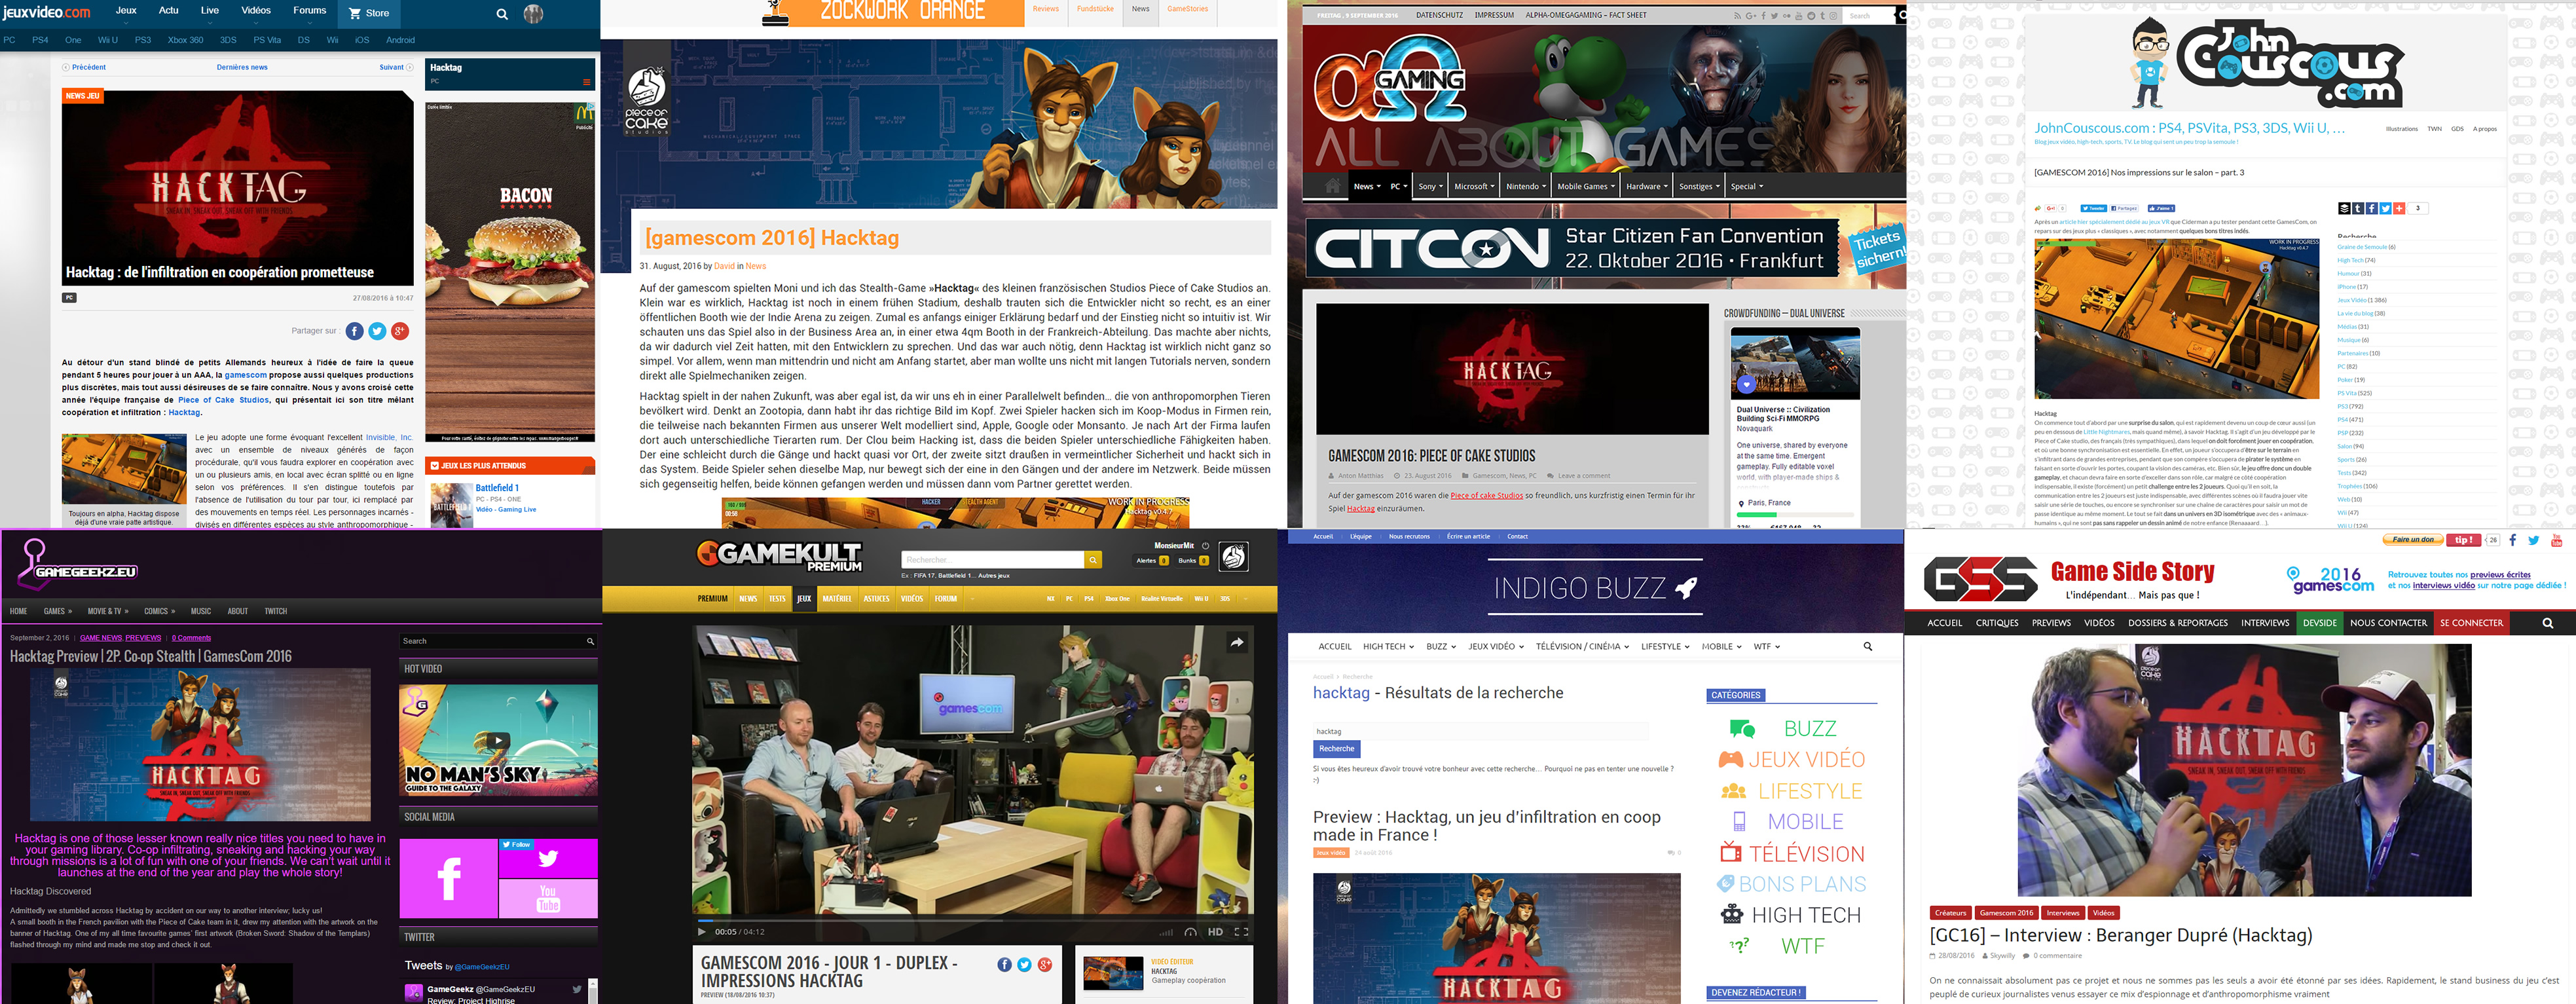Click the hacktag search field on Indigo Buzz

tap(1480, 731)
